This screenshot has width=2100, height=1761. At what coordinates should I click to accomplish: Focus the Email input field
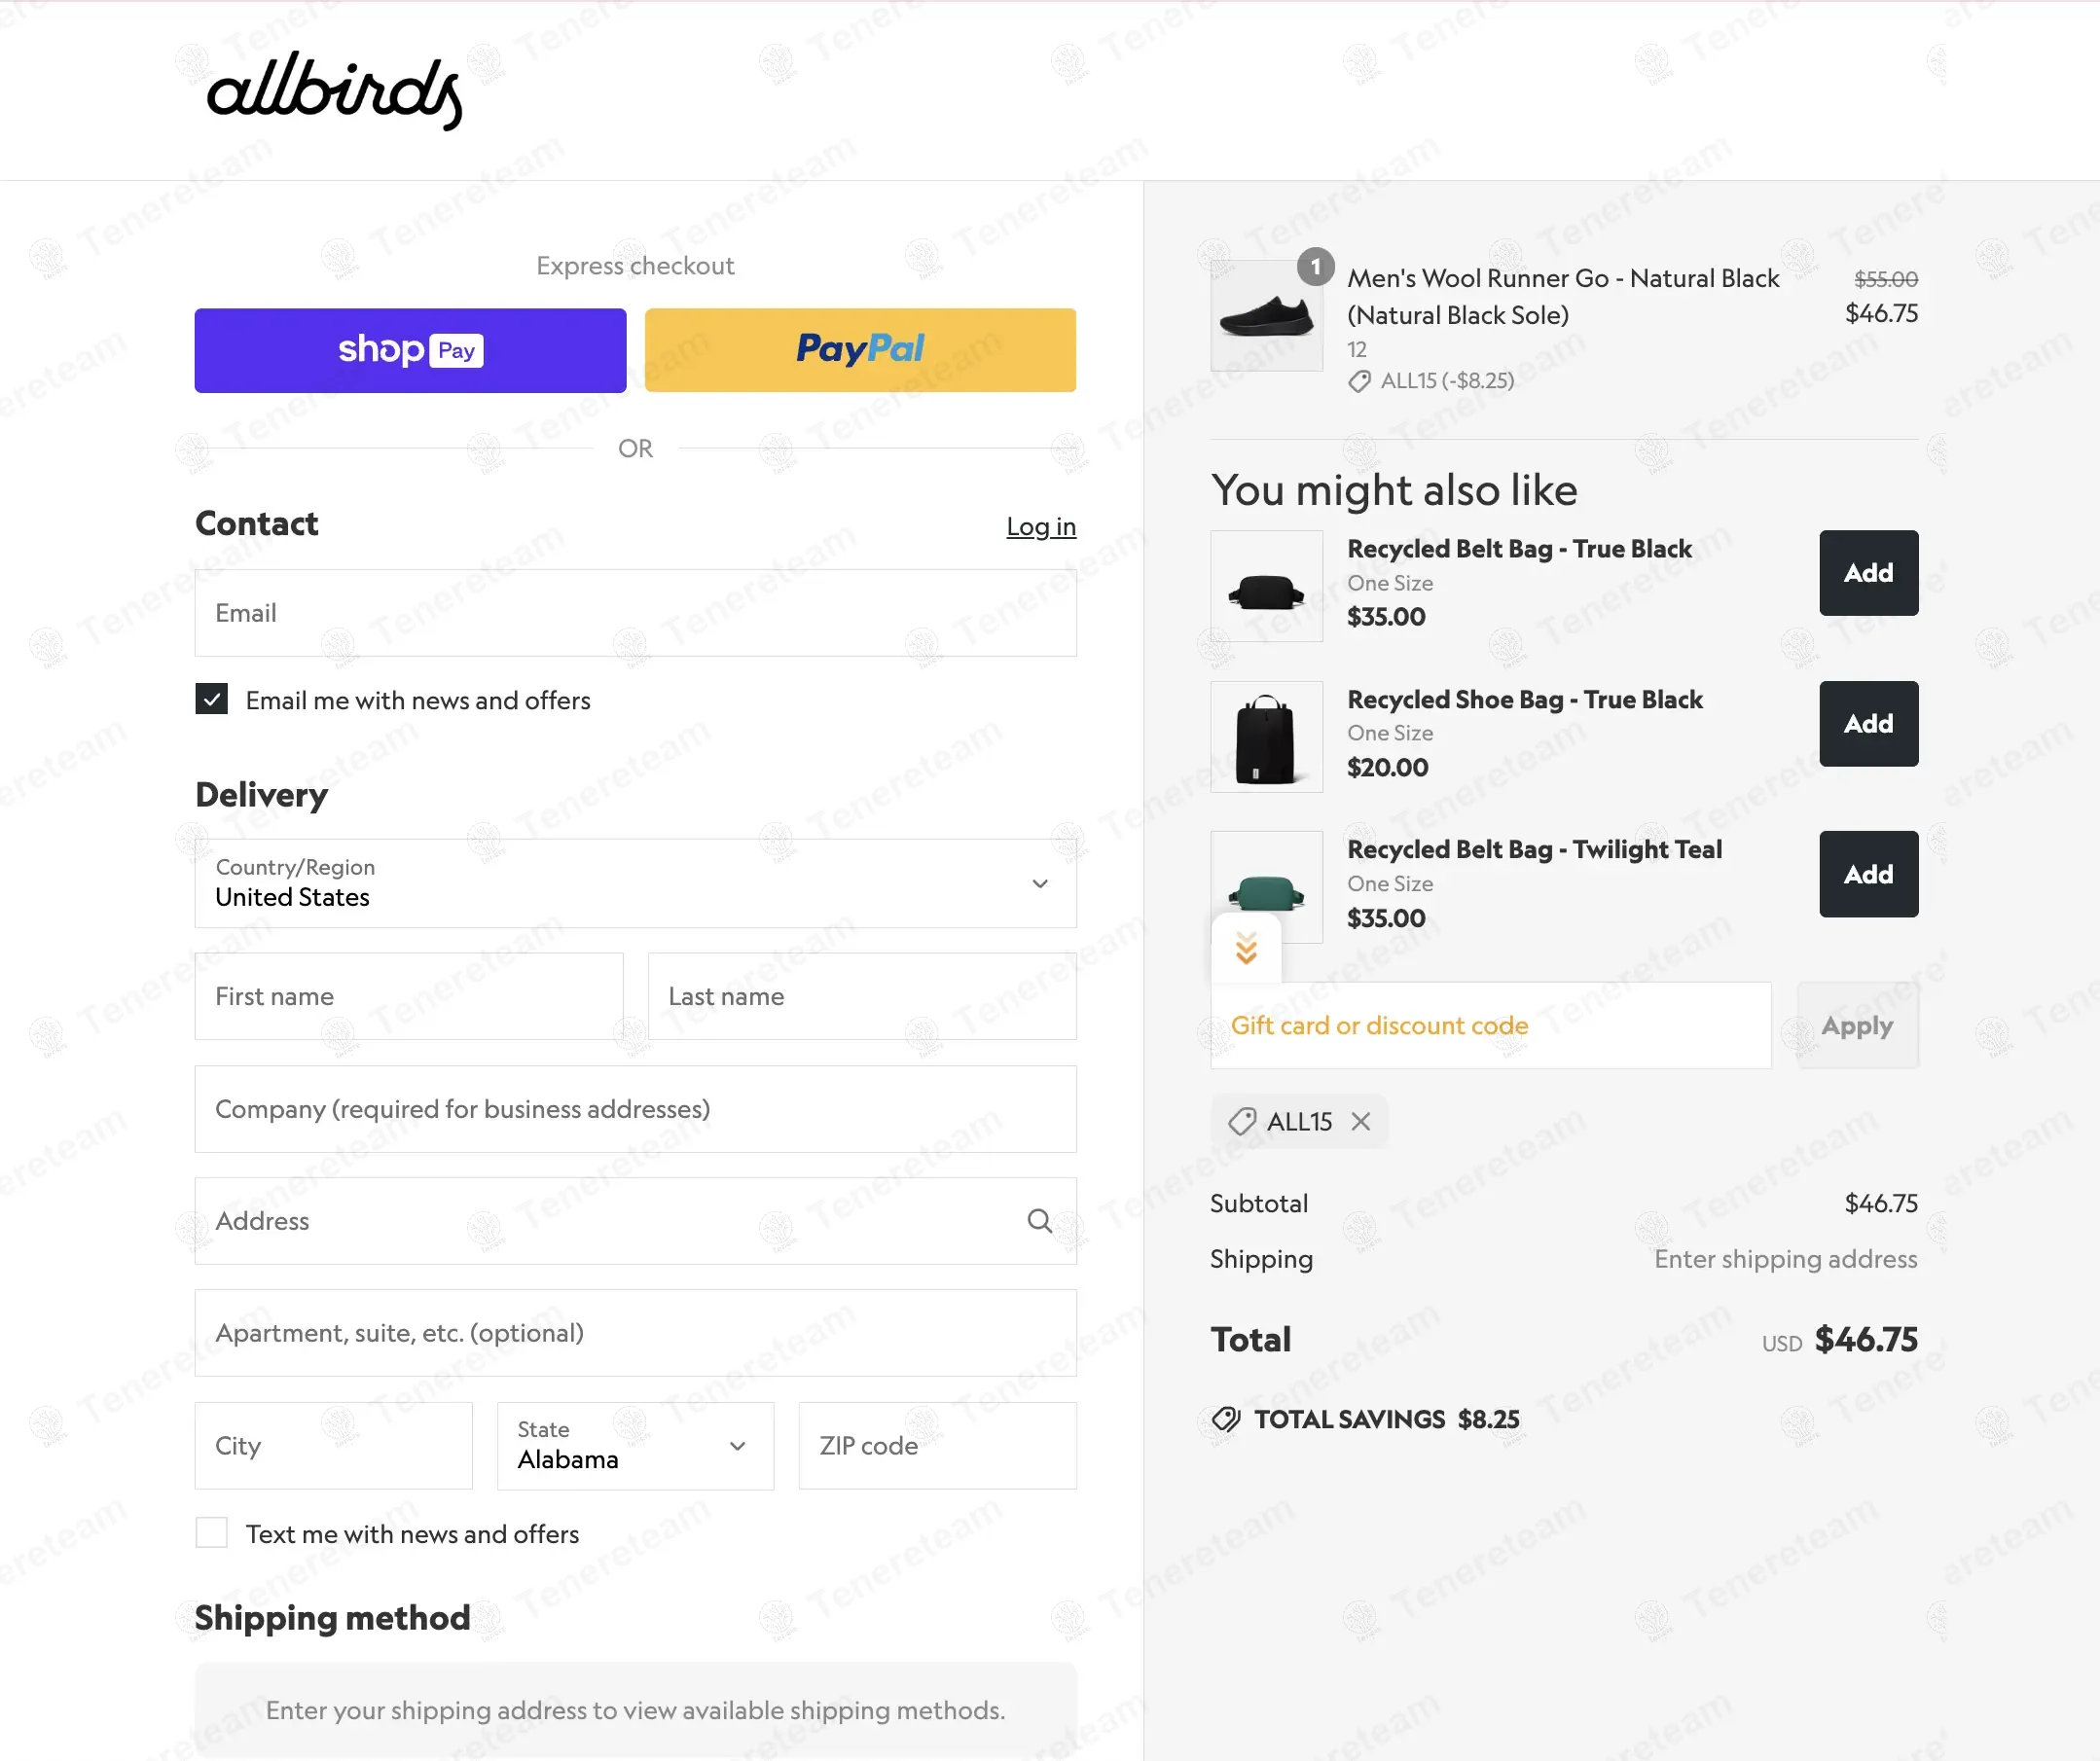click(x=635, y=613)
